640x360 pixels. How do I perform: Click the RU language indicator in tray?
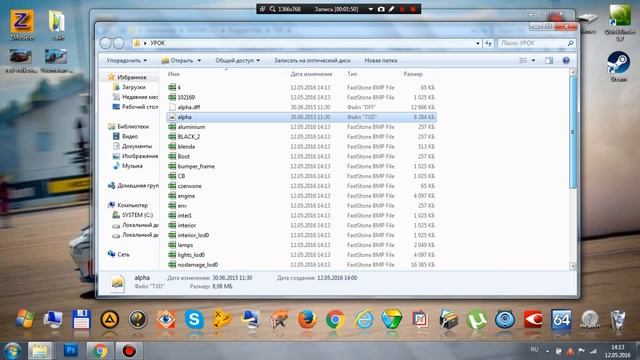coord(534,350)
